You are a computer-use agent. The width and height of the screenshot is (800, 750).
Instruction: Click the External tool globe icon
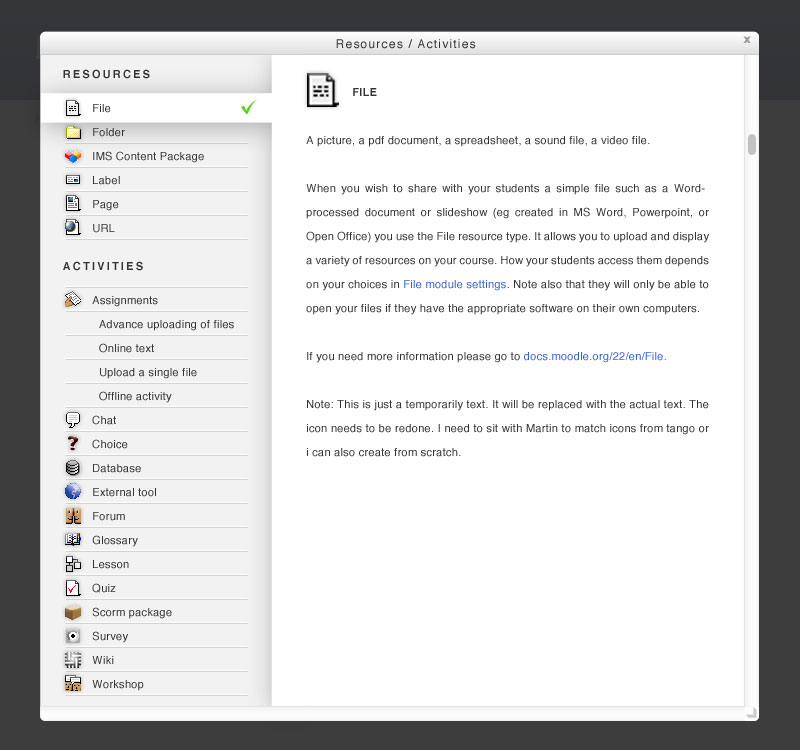[x=73, y=491]
